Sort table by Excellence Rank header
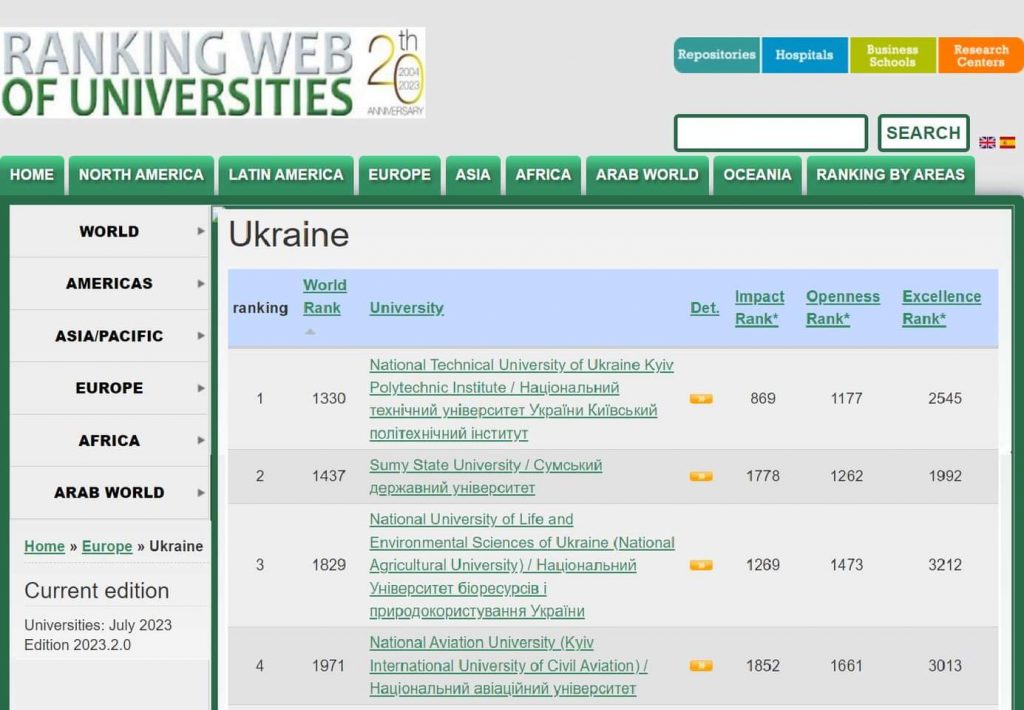The height and width of the screenshot is (710, 1024). pyautogui.click(x=942, y=308)
